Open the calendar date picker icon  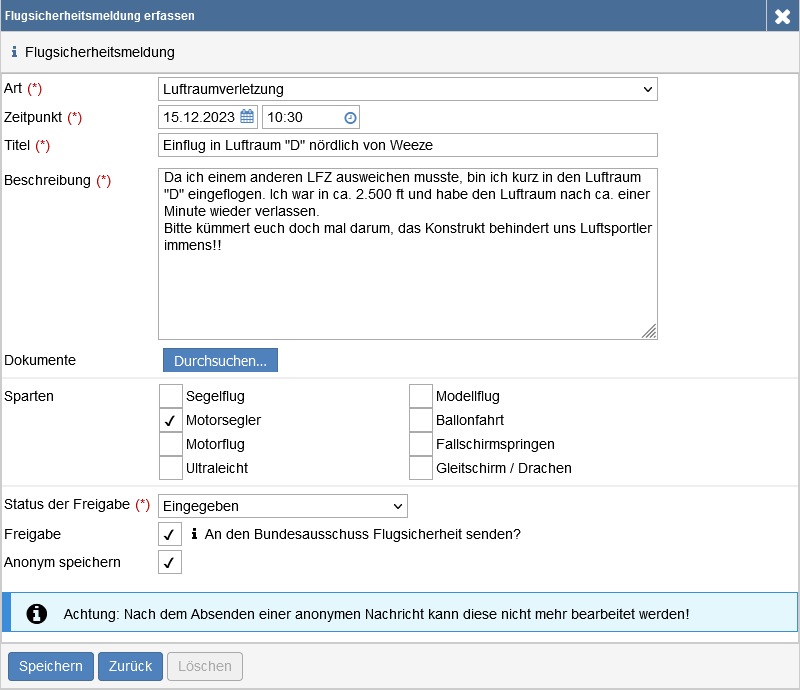point(247,117)
